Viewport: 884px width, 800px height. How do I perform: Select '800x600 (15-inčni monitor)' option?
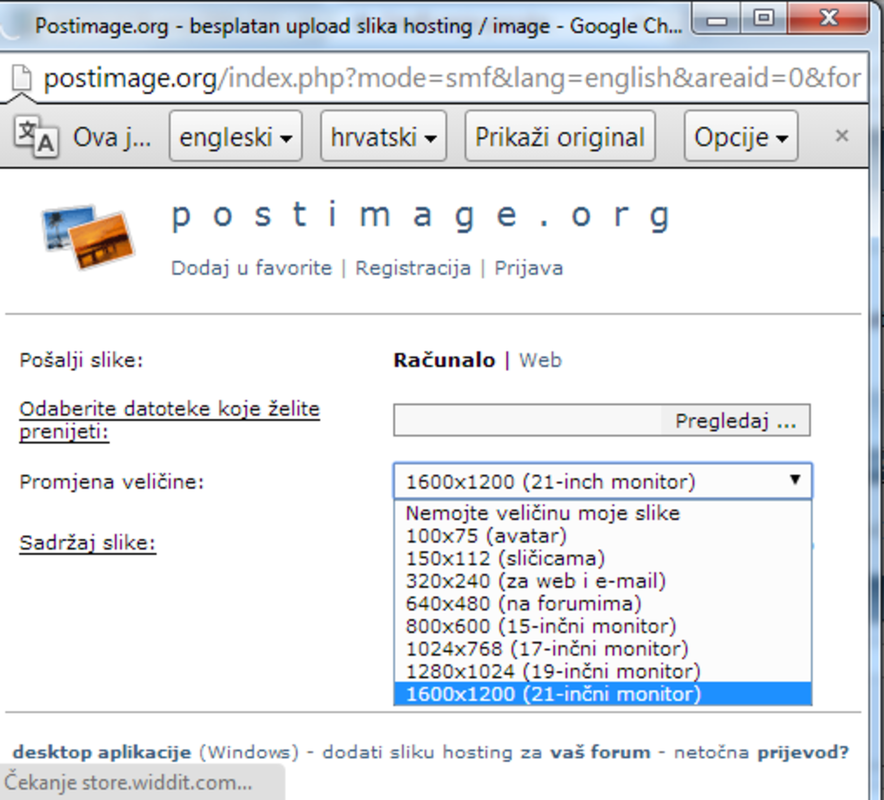[x=603, y=626]
